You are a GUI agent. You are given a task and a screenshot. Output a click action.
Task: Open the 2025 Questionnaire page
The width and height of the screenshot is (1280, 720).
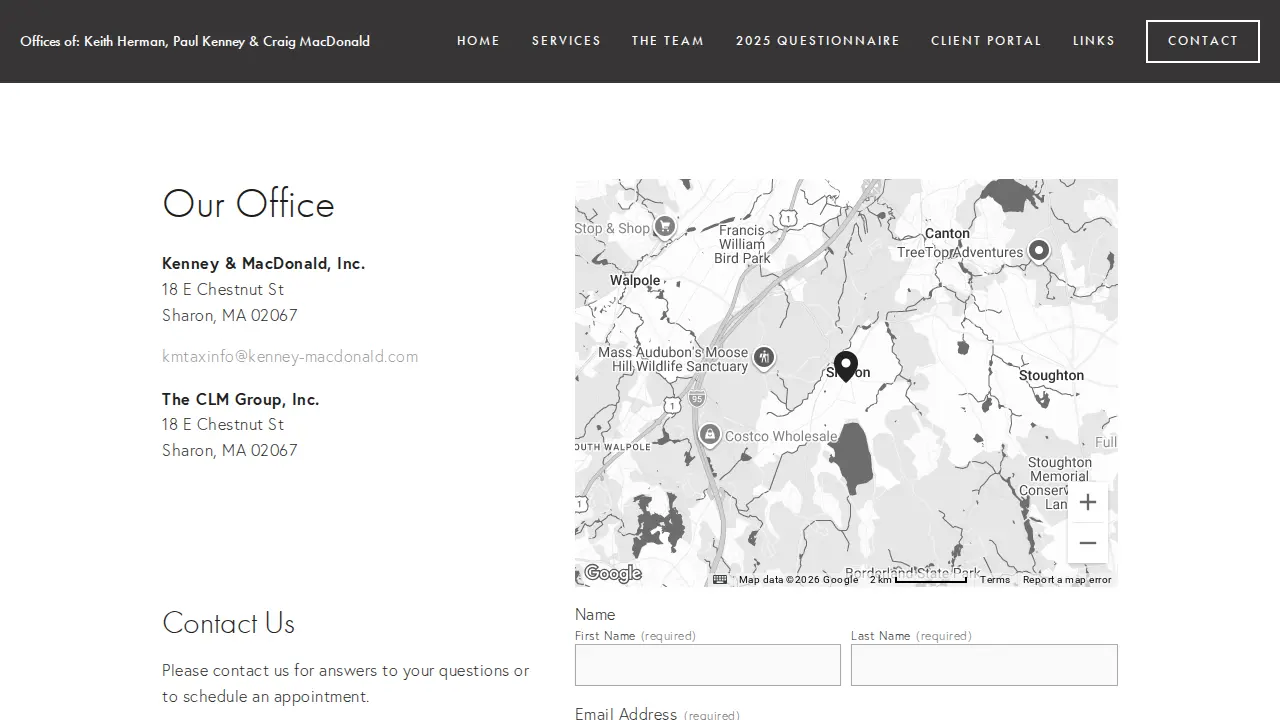[x=818, y=41]
